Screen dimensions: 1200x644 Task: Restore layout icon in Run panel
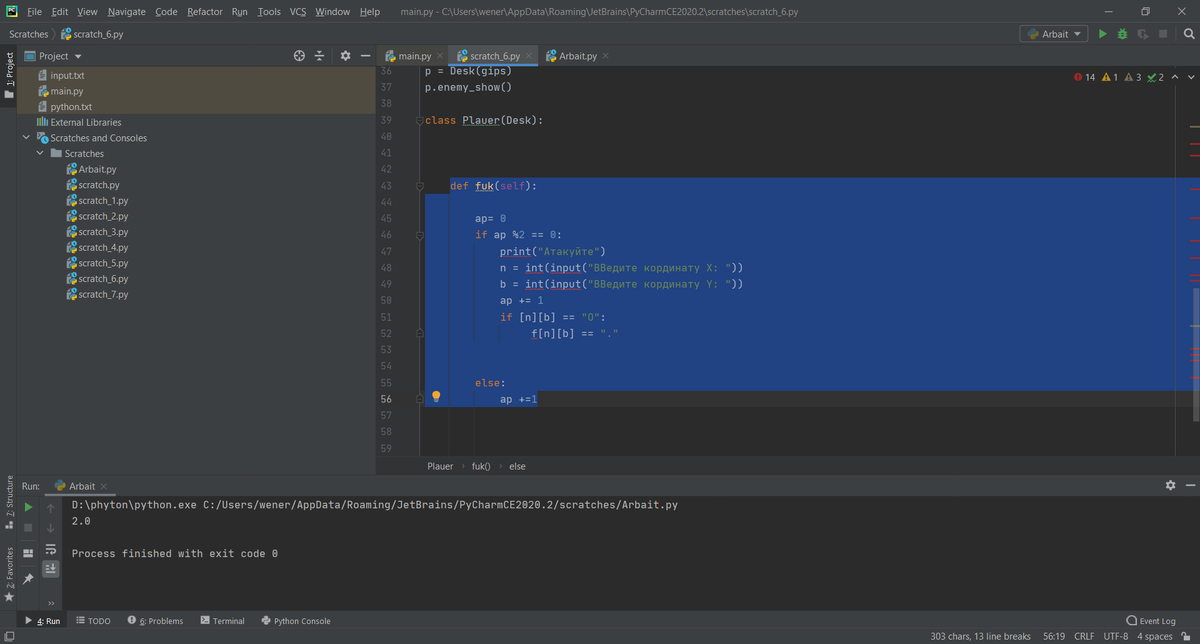coord(28,553)
